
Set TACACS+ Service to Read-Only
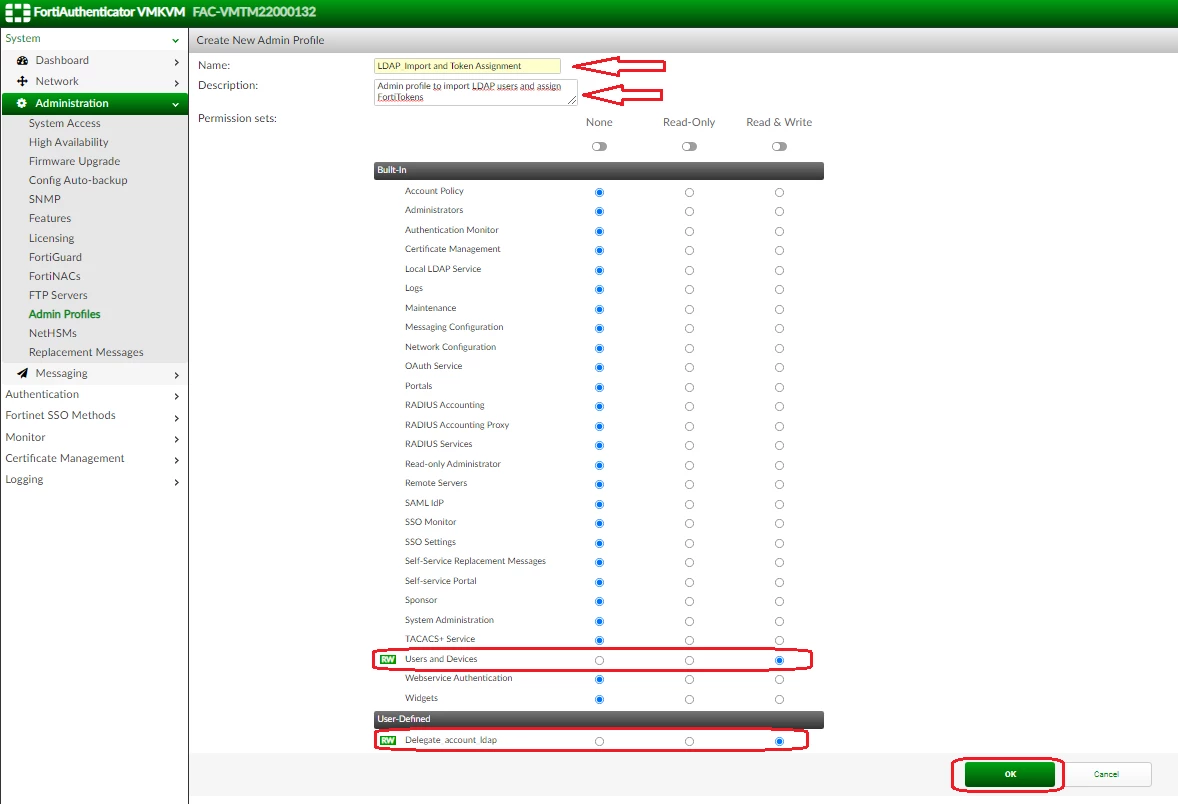click(x=689, y=640)
